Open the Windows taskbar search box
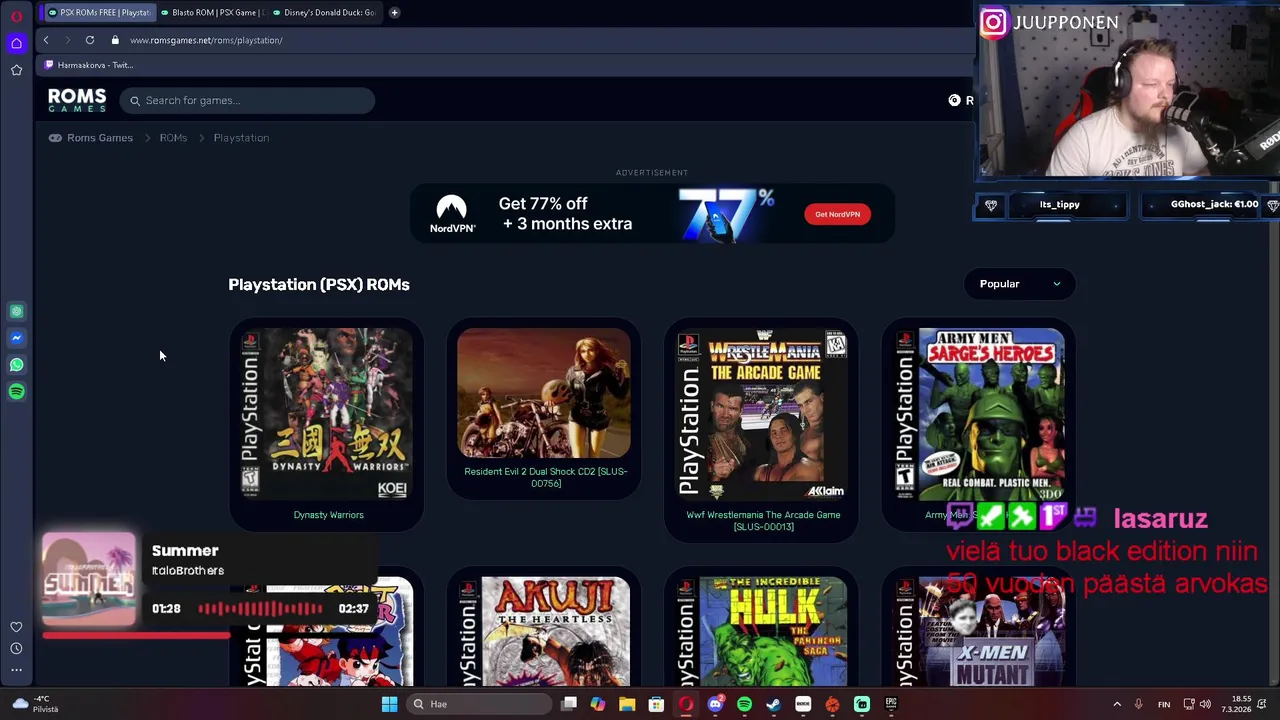Screen dimensions: 1280x720 (x=479, y=704)
